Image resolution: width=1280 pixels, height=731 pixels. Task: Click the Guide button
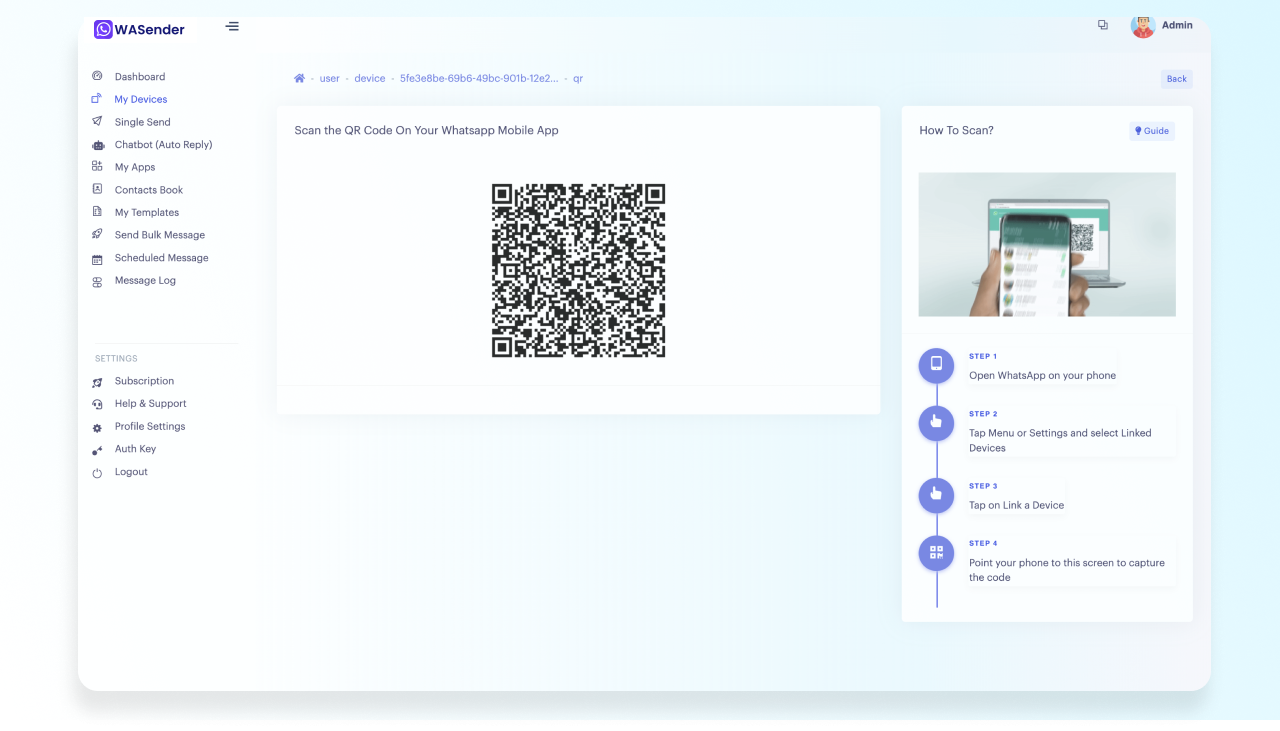pyautogui.click(x=1152, y=131)
